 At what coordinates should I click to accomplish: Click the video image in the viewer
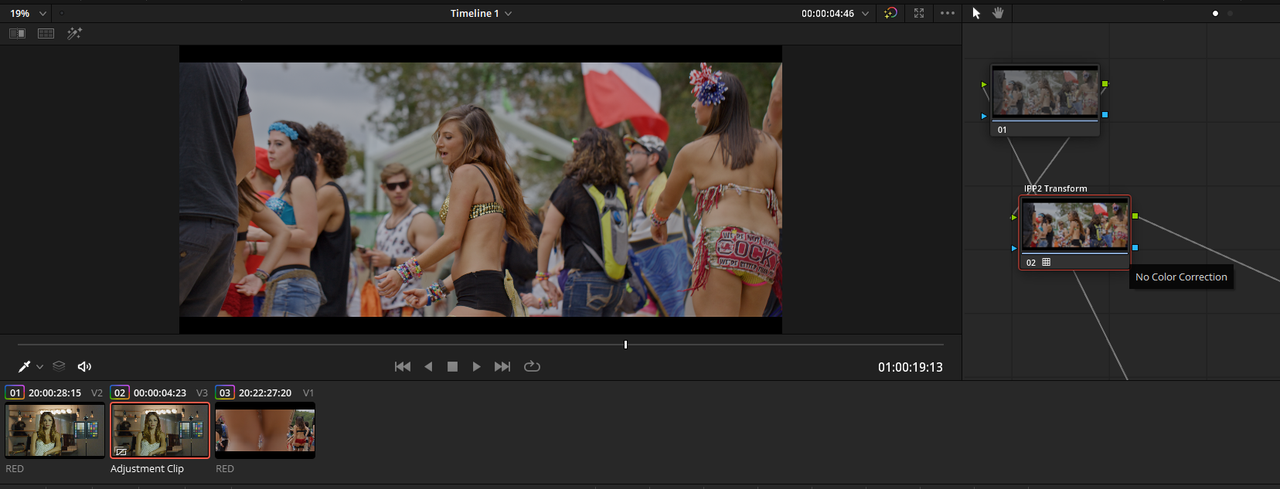click(x=480, y=190)
